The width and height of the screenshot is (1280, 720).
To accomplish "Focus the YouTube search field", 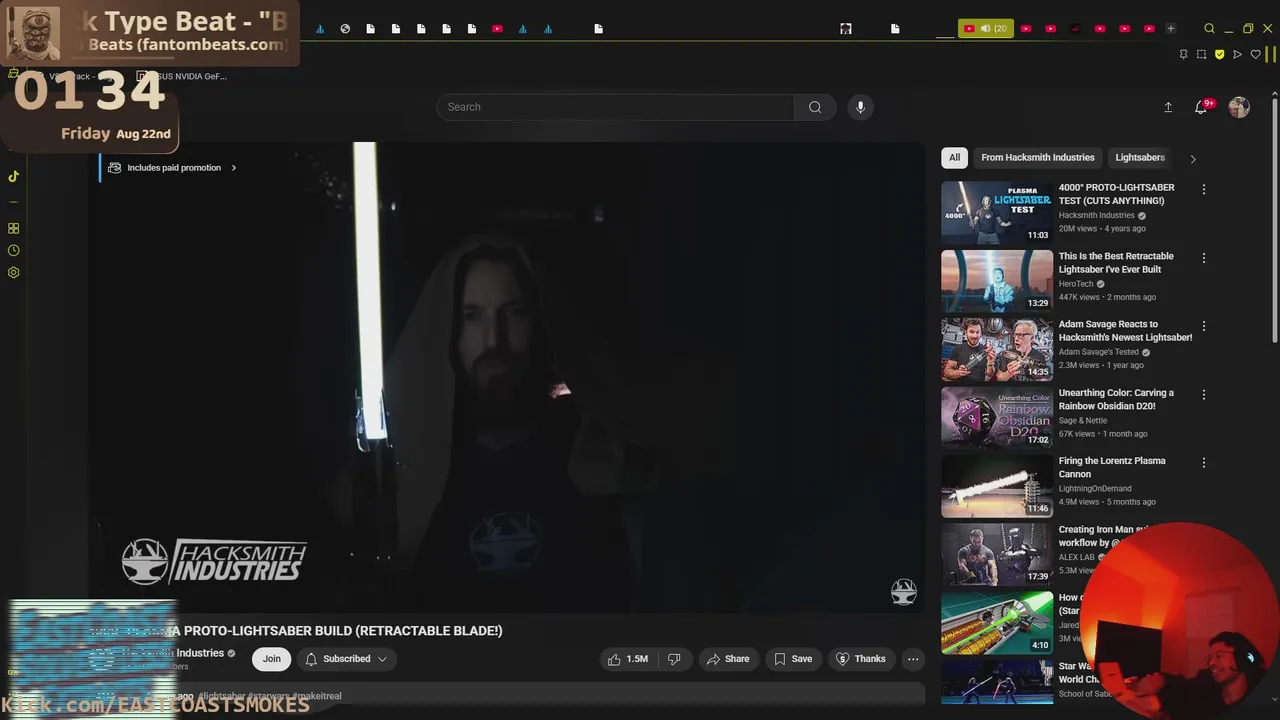I will tap(616, 107).
